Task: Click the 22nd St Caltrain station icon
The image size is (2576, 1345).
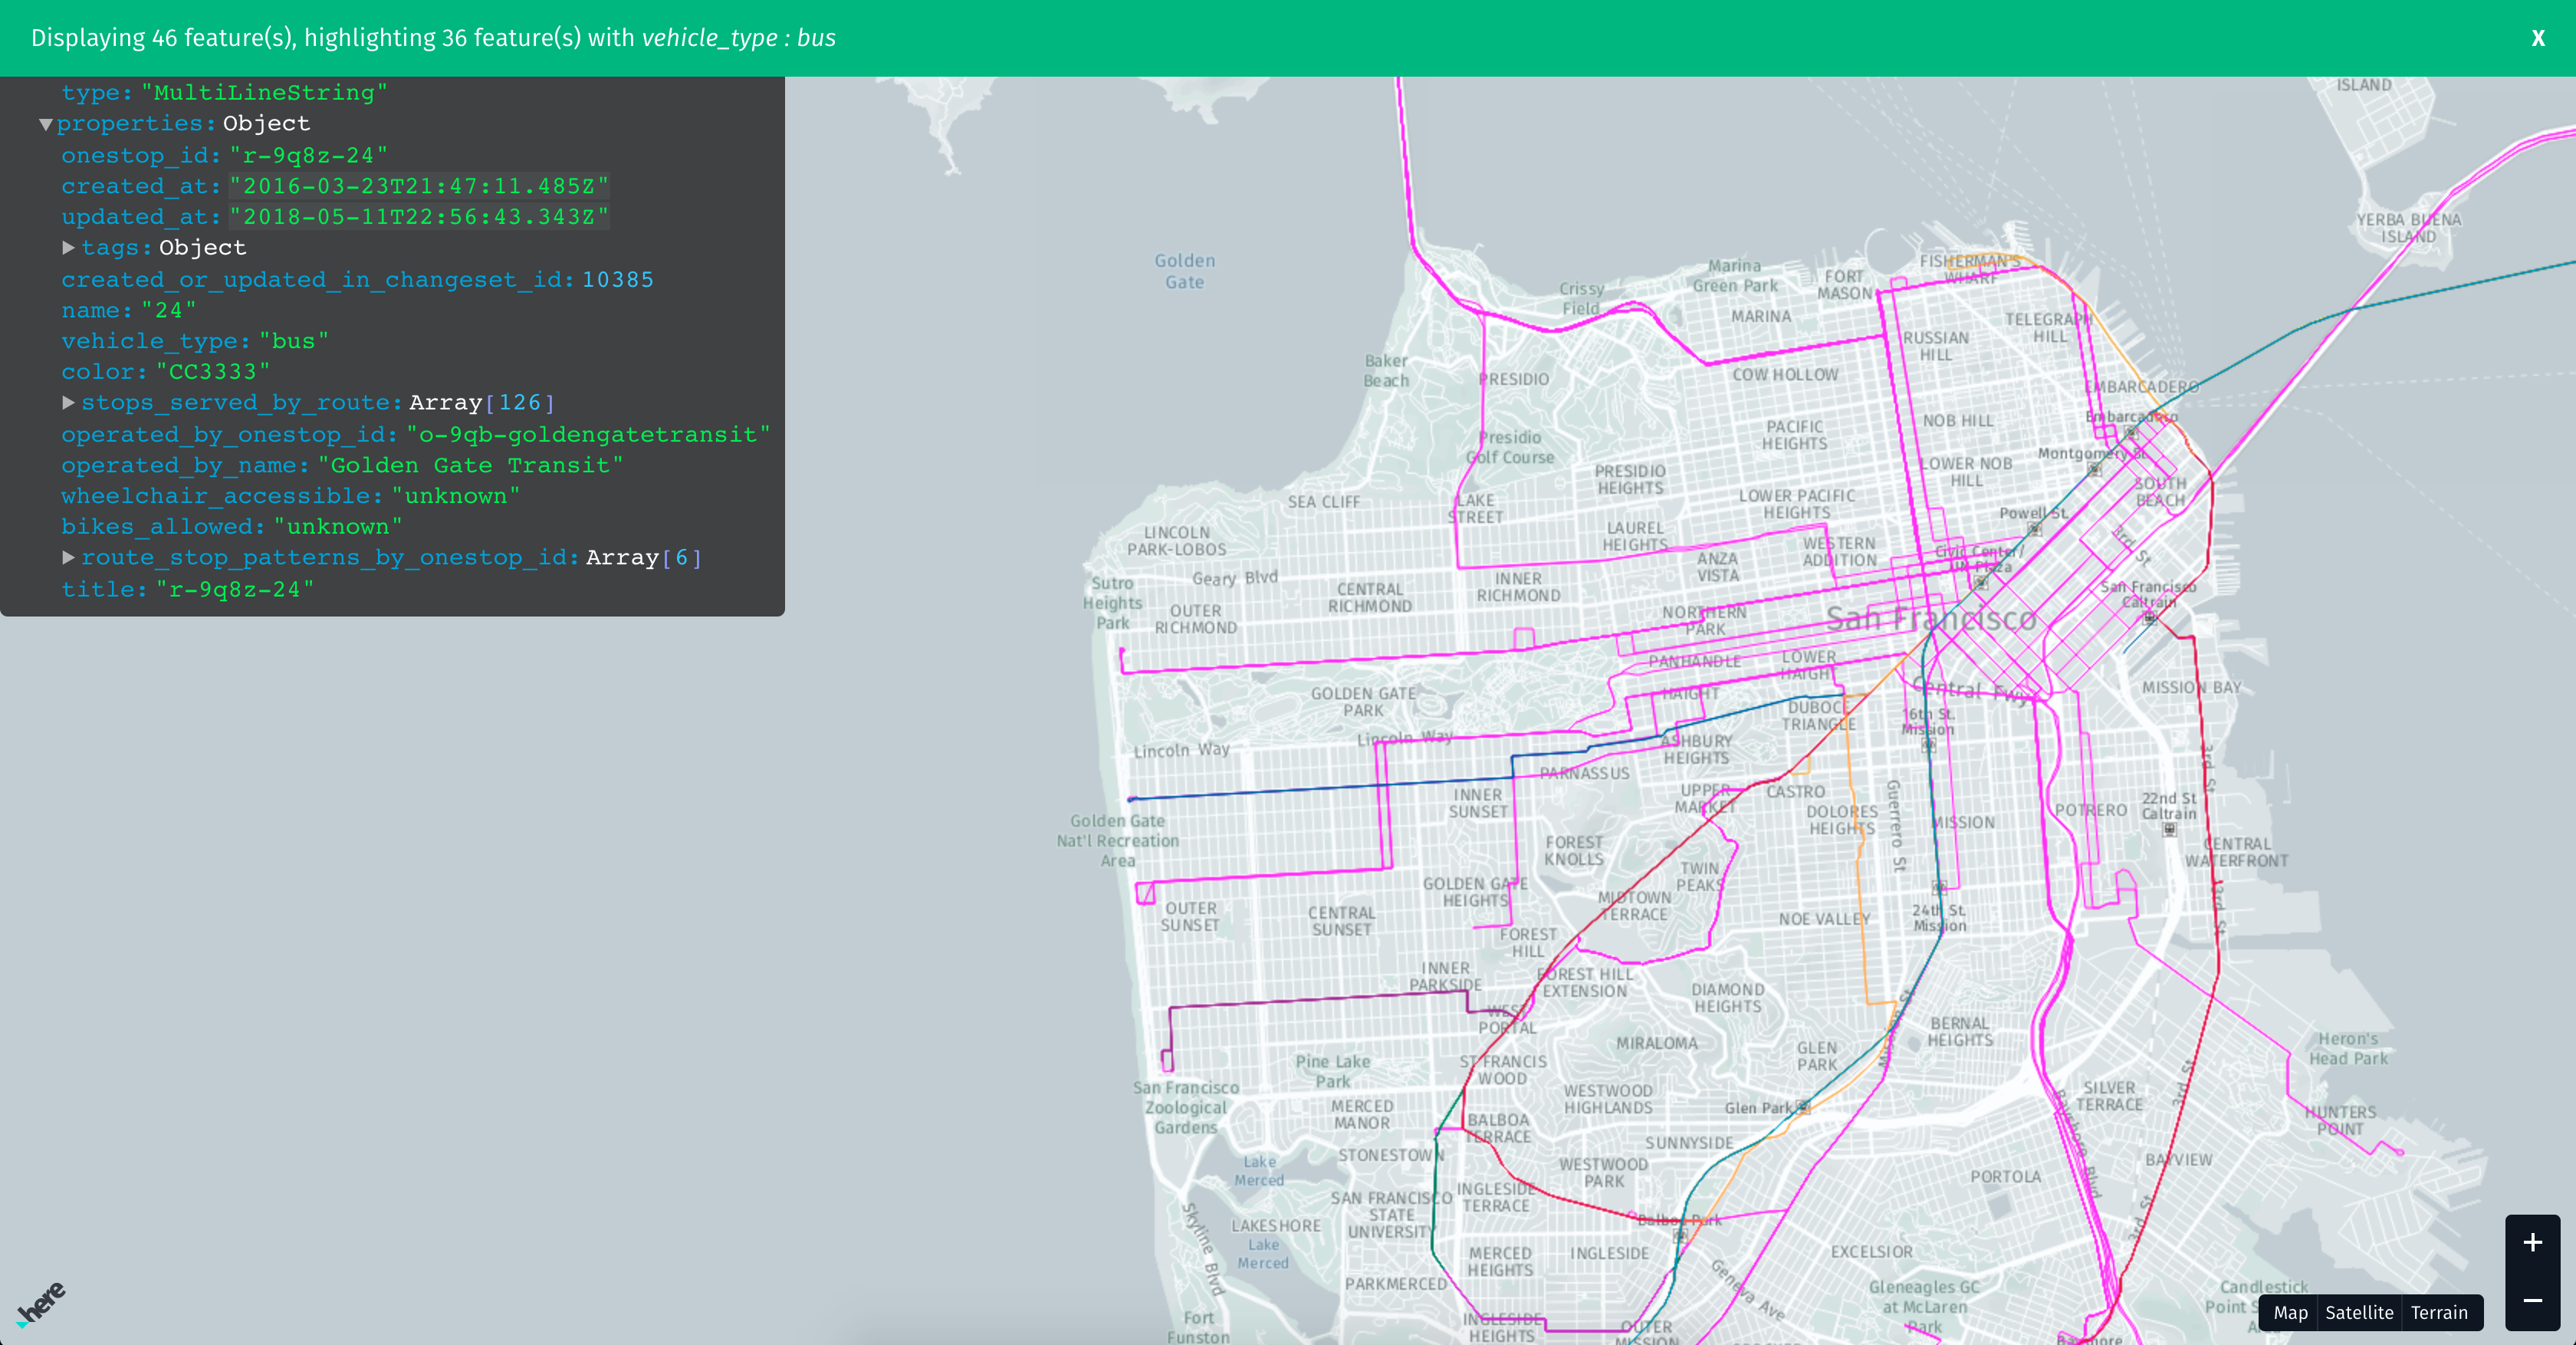Action: (x=2169, y=829)
